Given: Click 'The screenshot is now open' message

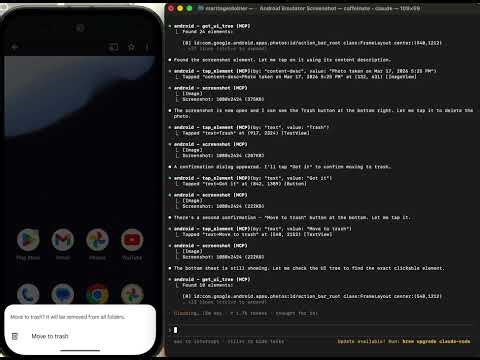Looking at the screenshot, I should click(x=323, y=113).
